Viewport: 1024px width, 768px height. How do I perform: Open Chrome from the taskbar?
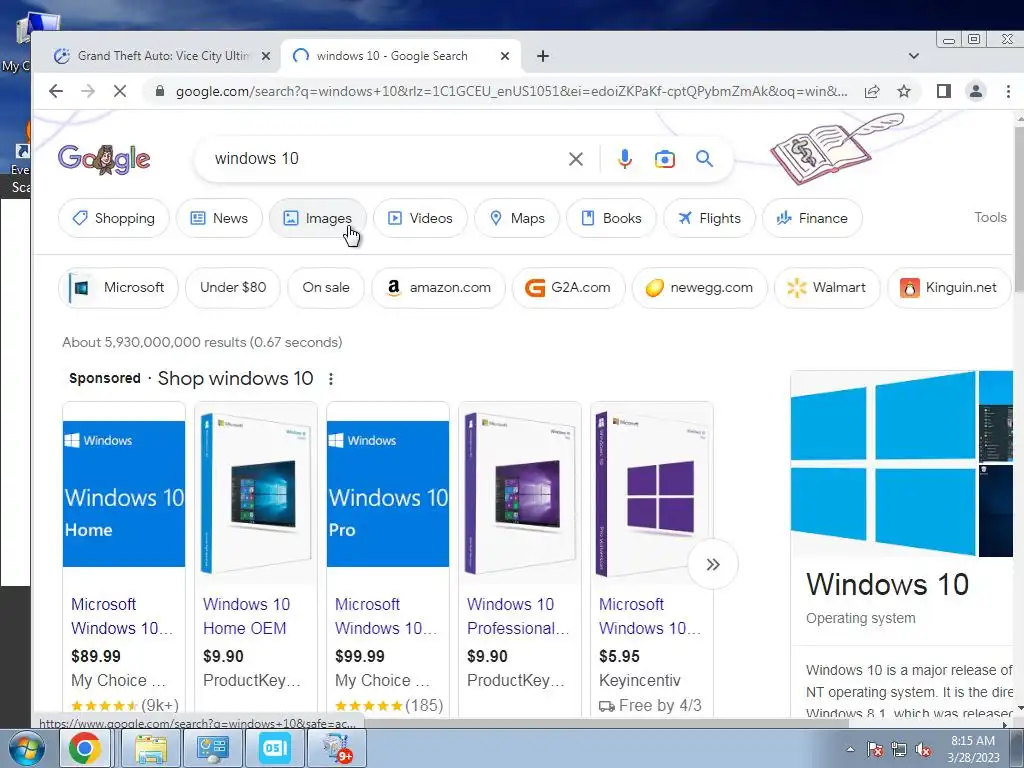coord(85,748)
